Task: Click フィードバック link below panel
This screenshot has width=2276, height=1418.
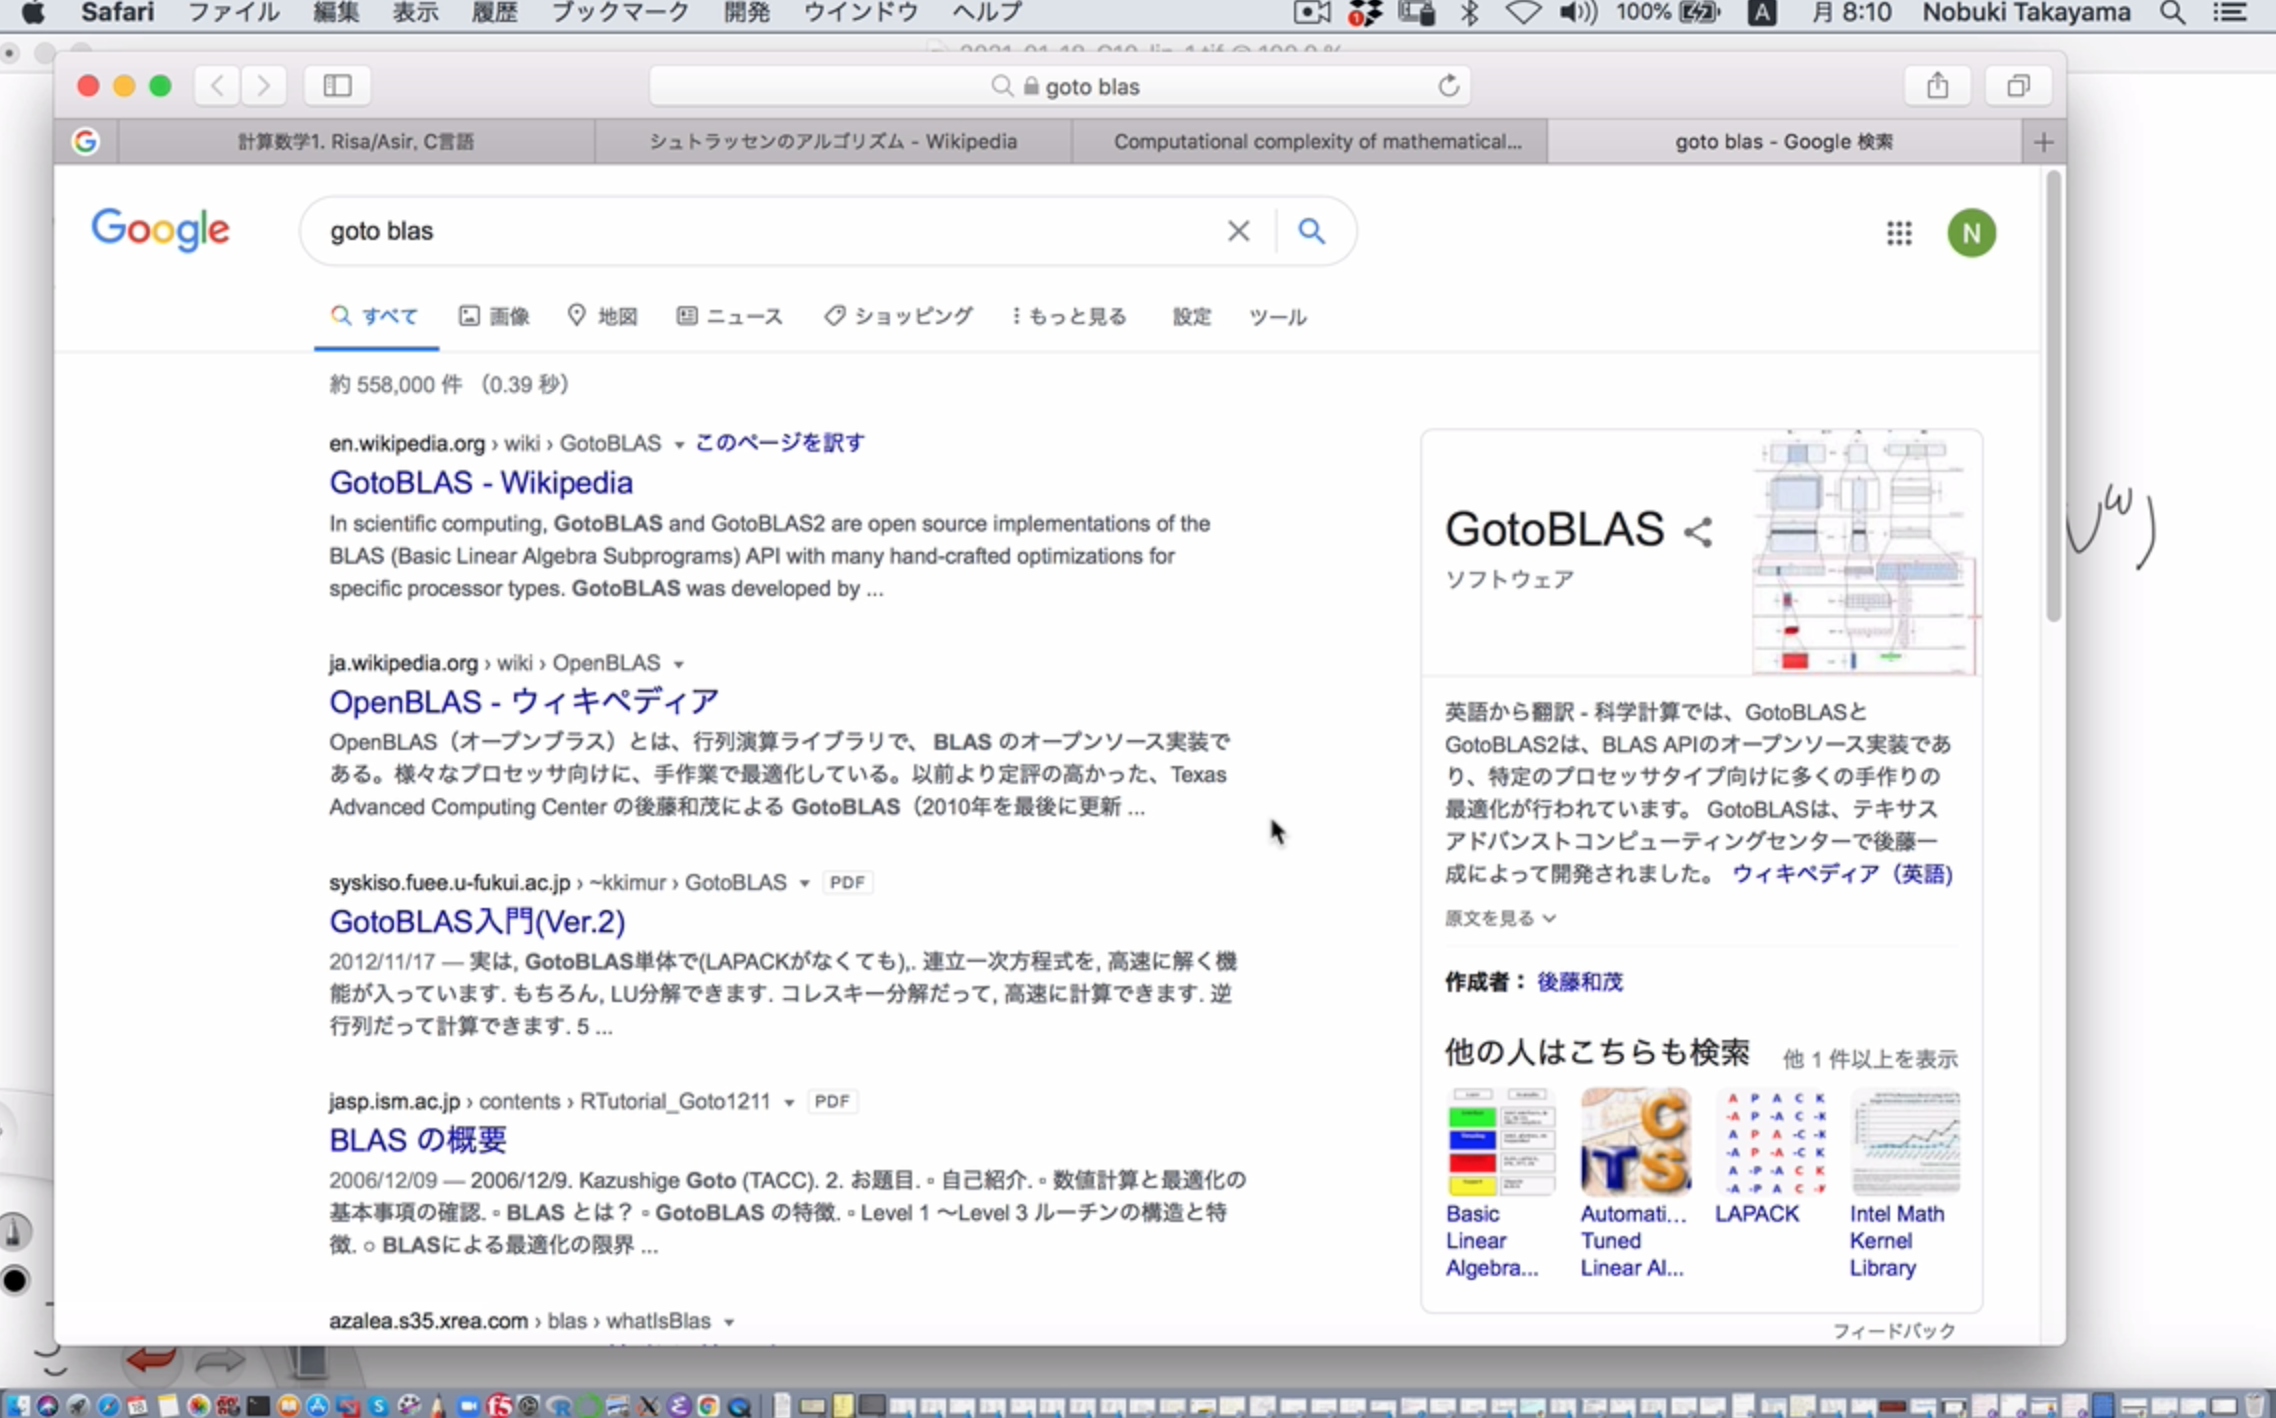Action: 1893,1331
